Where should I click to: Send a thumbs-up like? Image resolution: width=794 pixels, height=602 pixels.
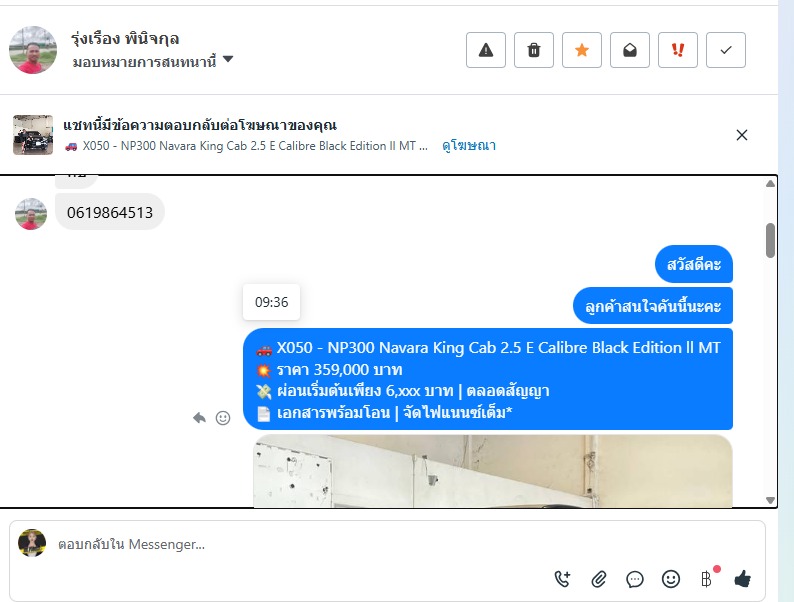[x=742, y=578]
